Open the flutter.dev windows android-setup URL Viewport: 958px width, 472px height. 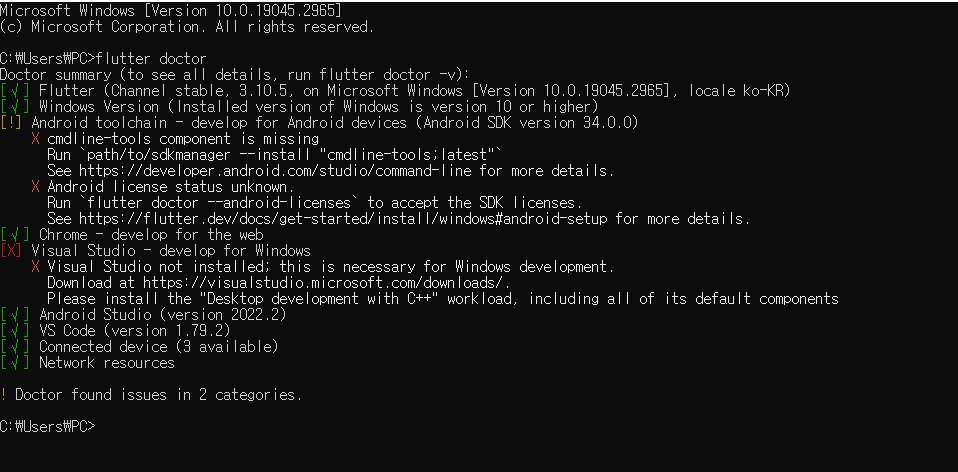(x=343, y=219)
